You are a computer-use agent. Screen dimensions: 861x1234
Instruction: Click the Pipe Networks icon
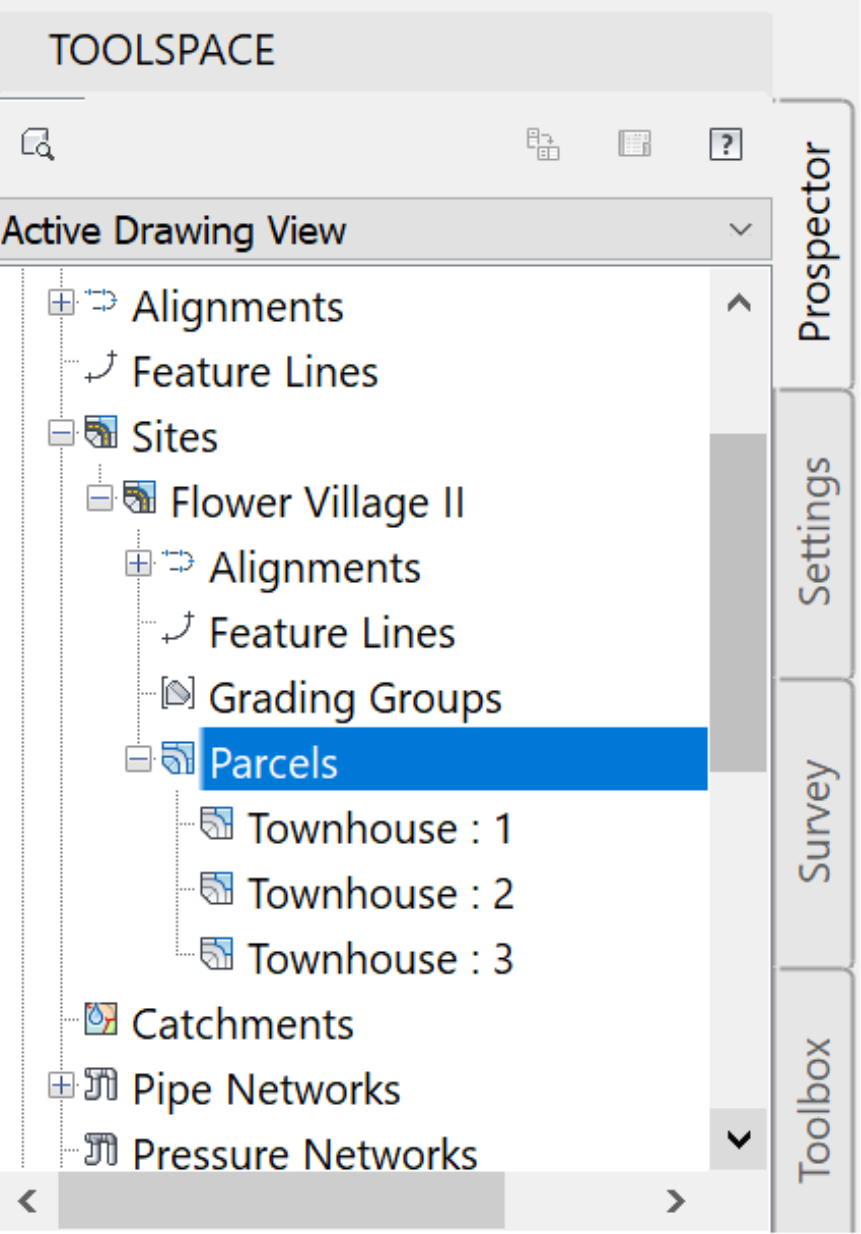tap(102, 1085)
